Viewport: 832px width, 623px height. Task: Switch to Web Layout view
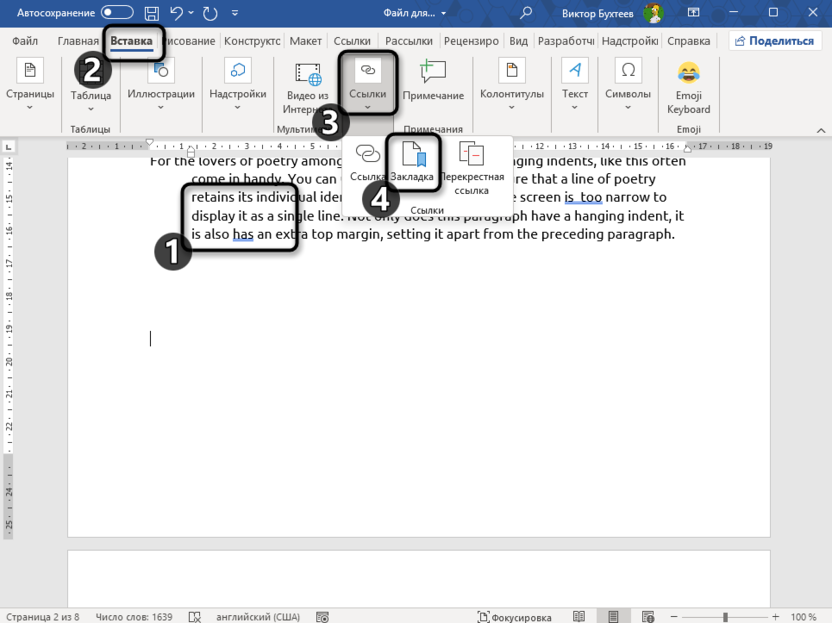(647, 617)
